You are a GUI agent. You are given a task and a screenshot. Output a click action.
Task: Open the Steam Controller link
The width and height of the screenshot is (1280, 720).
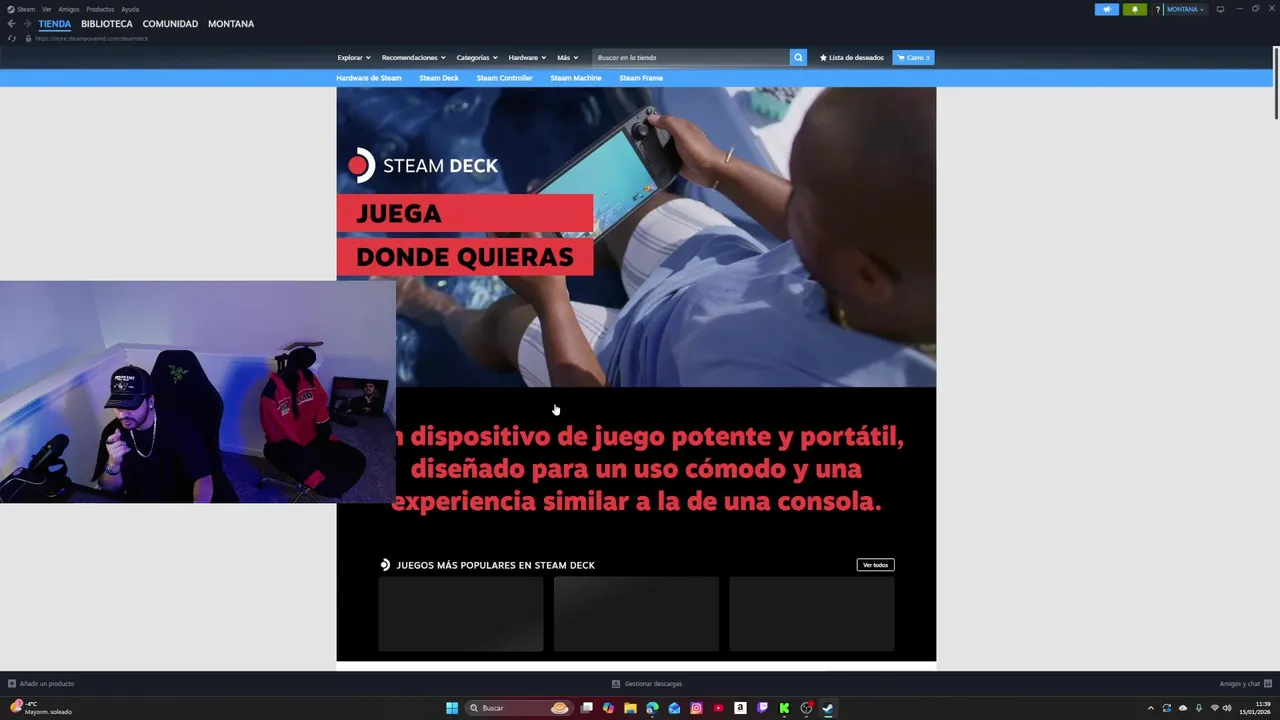(504, 78)
